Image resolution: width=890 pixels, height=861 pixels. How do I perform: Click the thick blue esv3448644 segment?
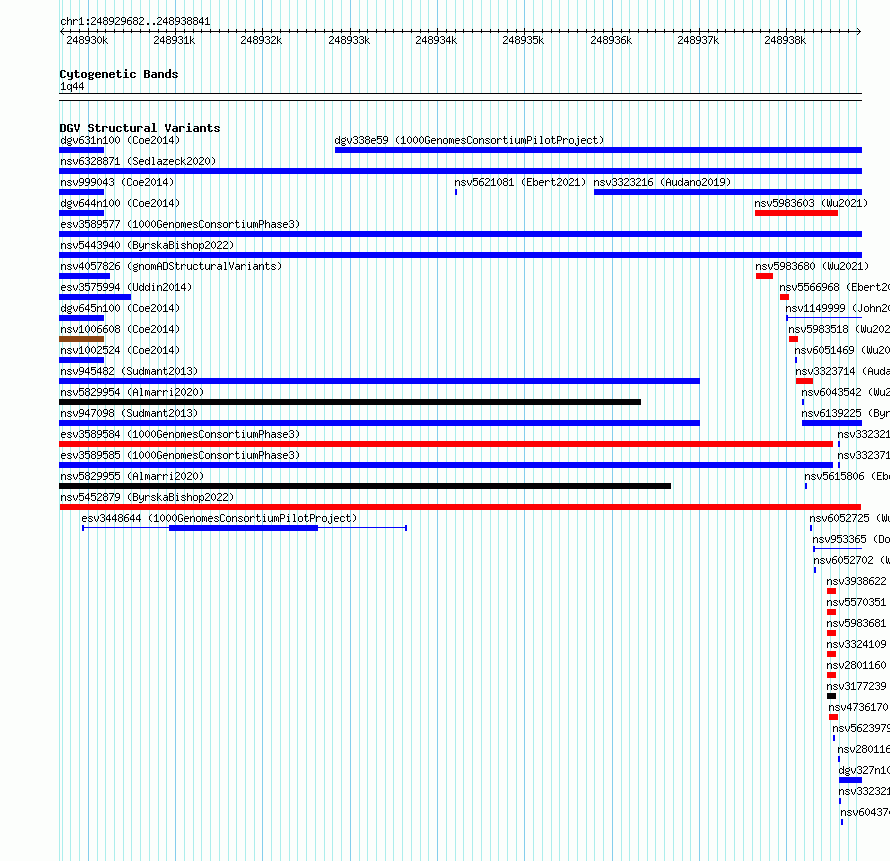244,528
